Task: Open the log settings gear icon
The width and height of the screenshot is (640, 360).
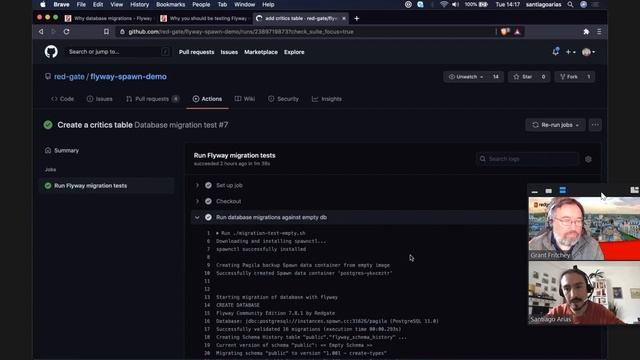Action: [x=588, y=159]
